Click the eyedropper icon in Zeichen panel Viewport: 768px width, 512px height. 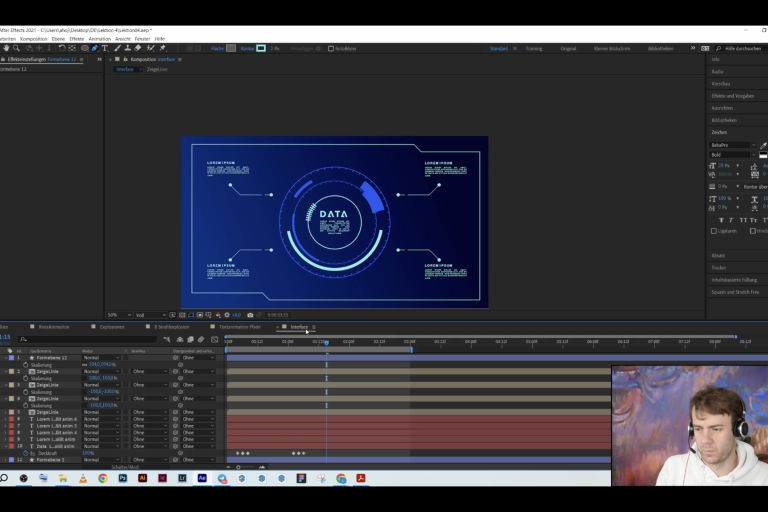[x=763, y=145]
